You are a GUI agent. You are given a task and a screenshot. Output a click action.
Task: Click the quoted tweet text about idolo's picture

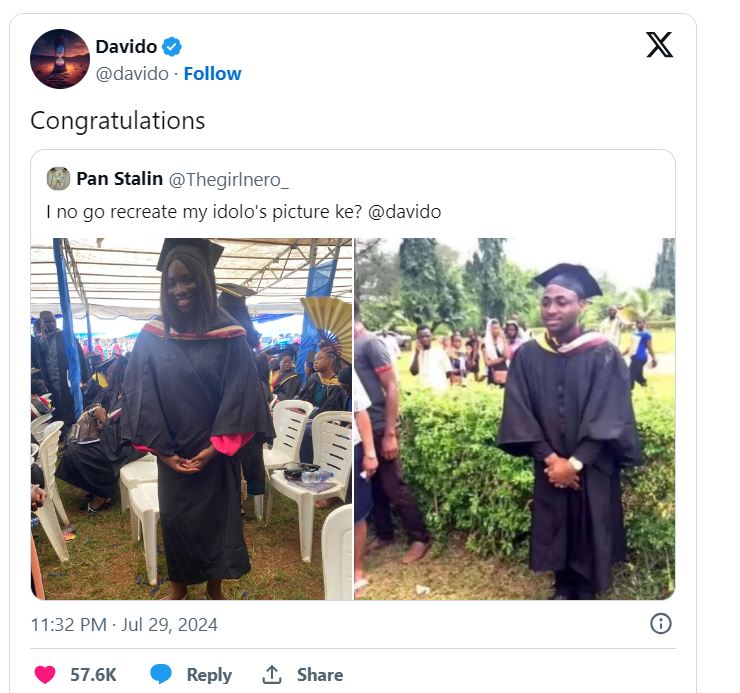(243, 212)
